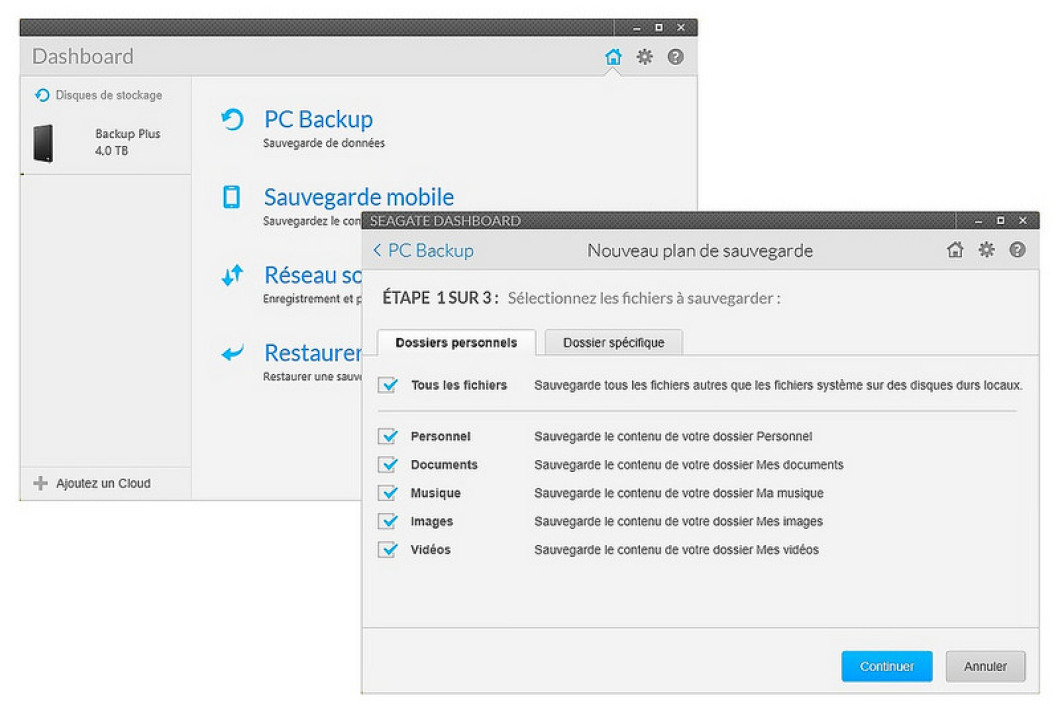Viewport: 1060px width, 708px height.
Task: Open settings gear in Dashboard window
Action: coord(645,57)
